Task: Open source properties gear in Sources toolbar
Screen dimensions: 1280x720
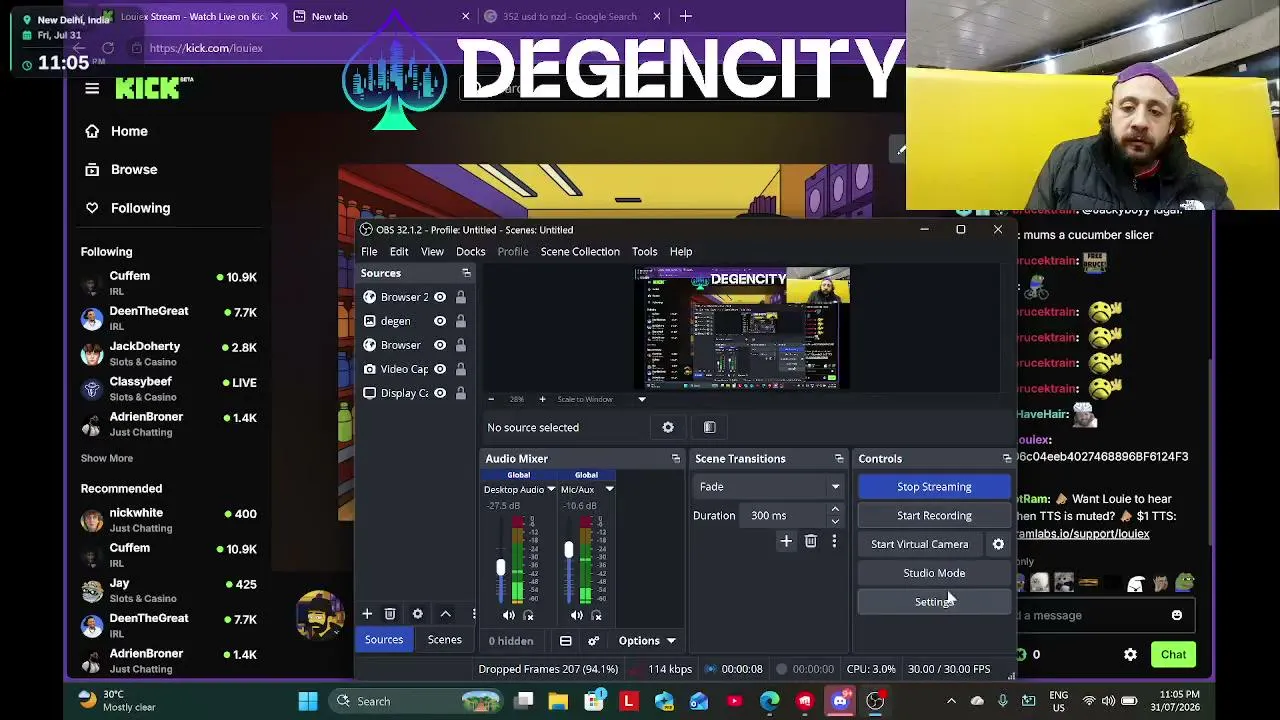Action: (x=418, y=614)
